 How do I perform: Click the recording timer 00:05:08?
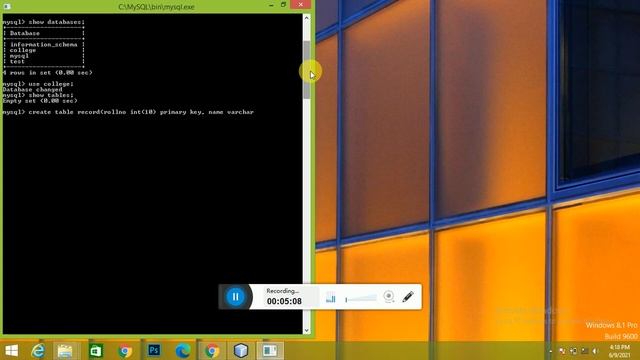pyautogui.click(x=284, y=301)
